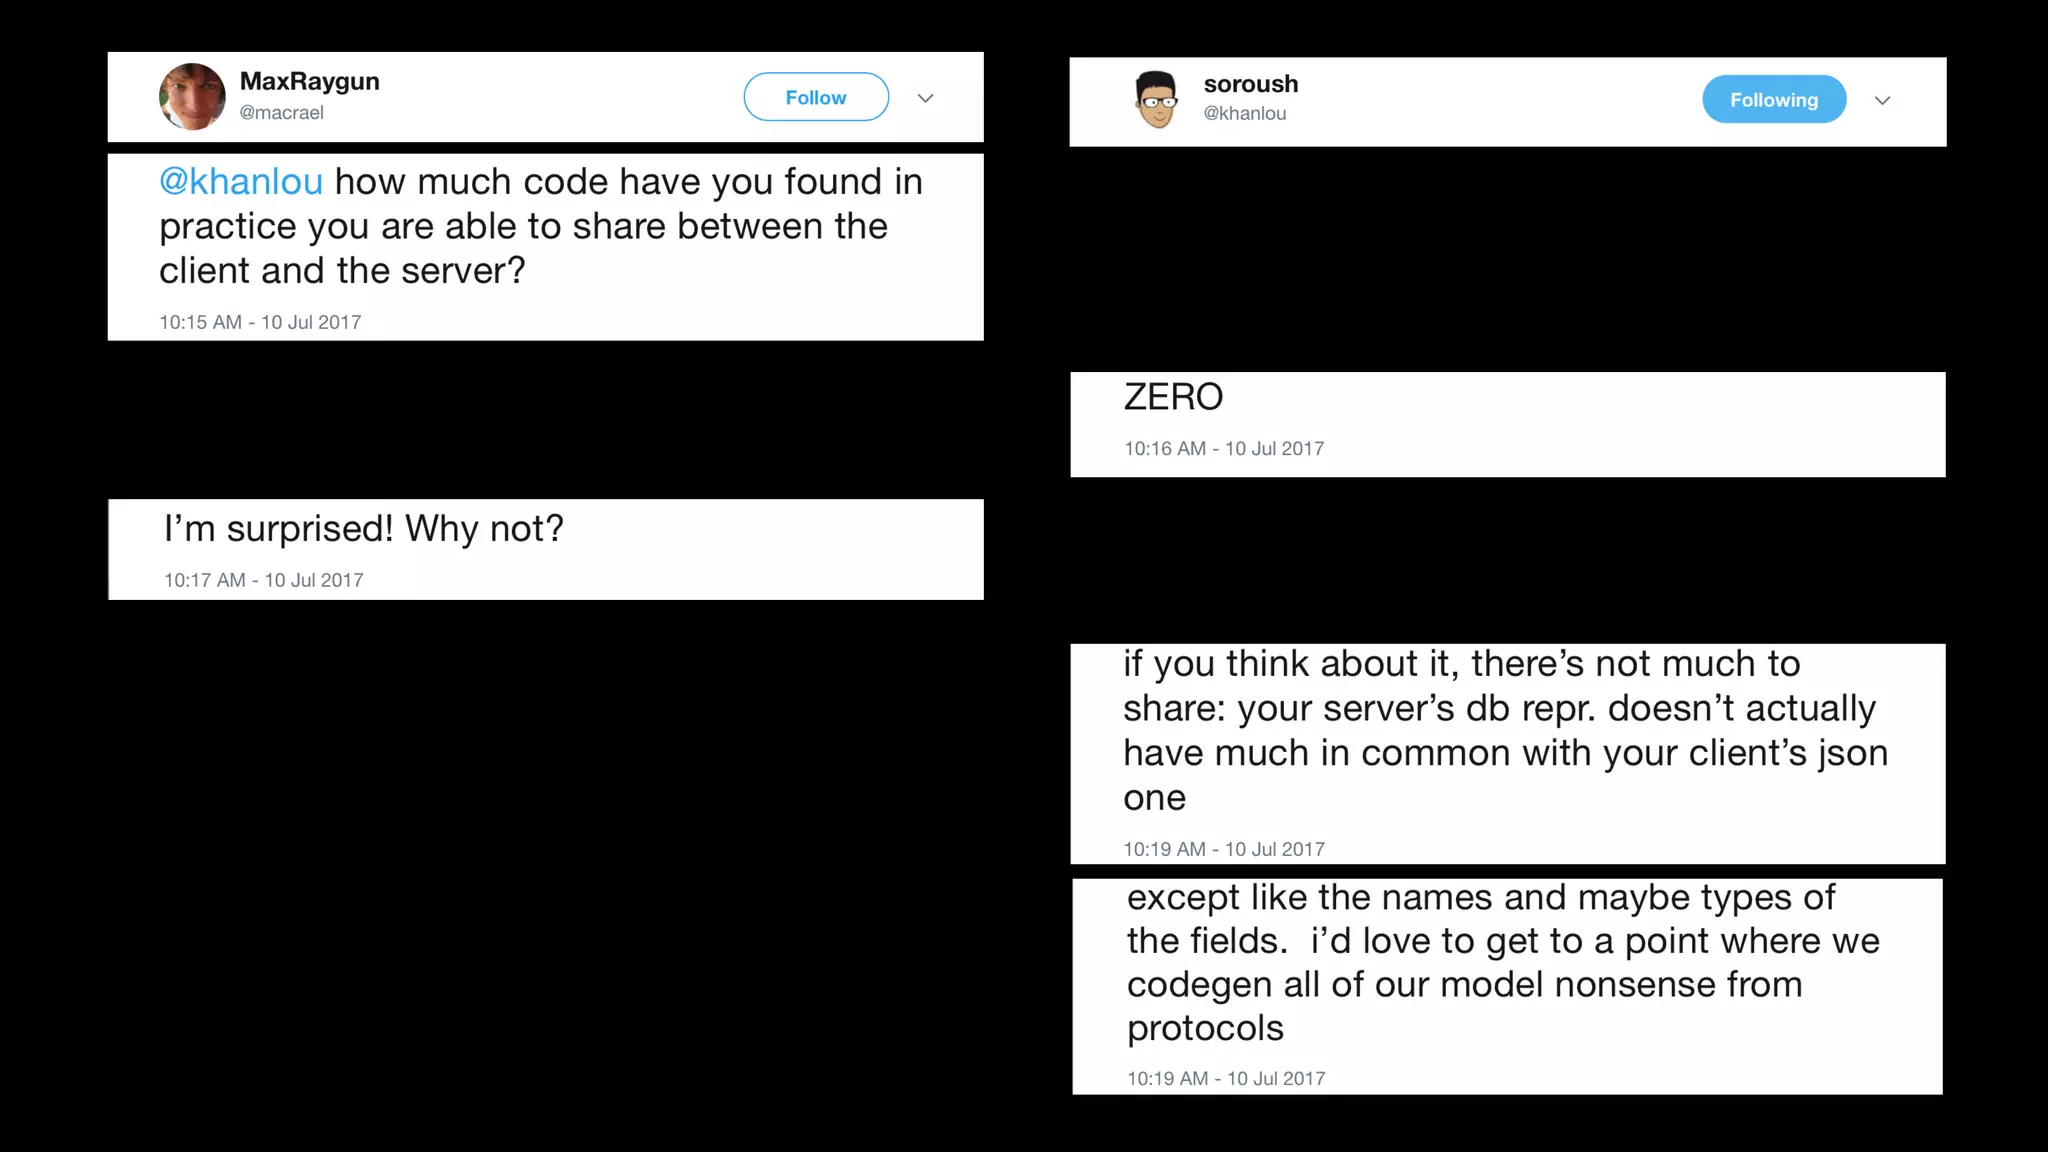Select the "I'm surprised! Why not?" tweet
This screenshot has height=1152, width=2048.
[x=364, y=529]
